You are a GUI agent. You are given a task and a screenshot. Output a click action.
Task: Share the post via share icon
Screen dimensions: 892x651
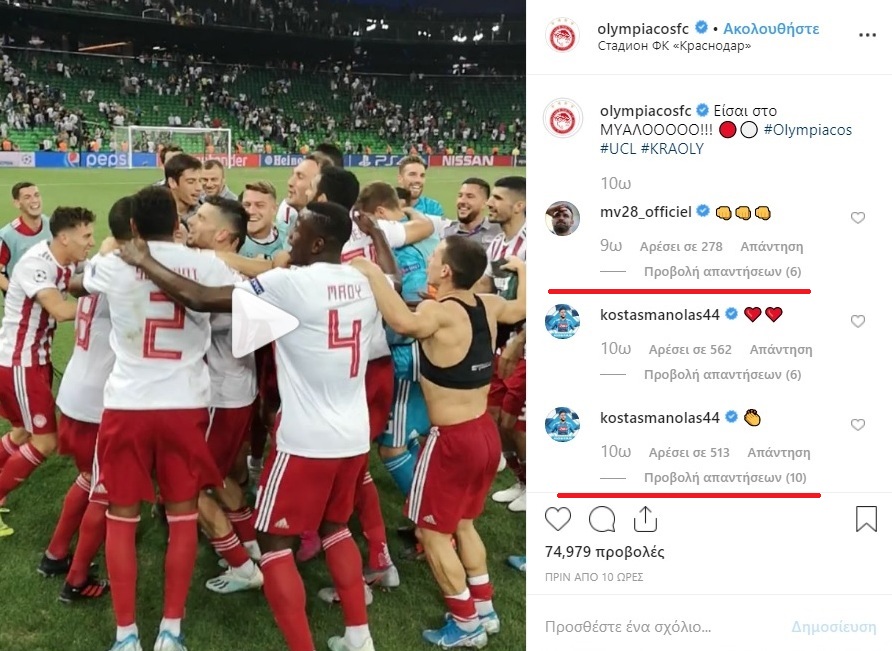[645, 519]
